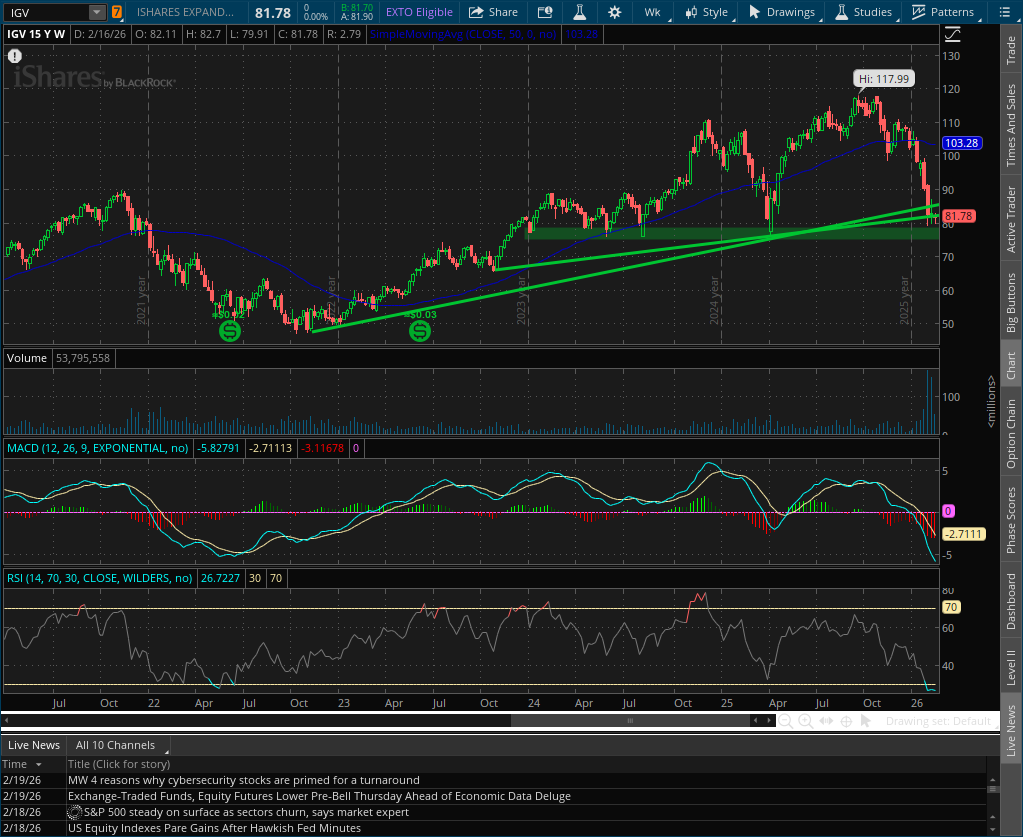Viewport: 1023px width, 837px height.
Task: Click the MACD study label
Action: click(x=97, y=448)
